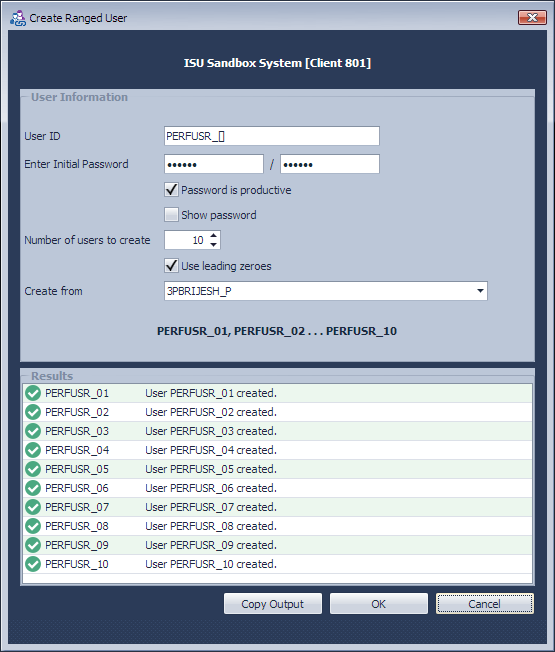Click the status icon beside PERFUSR_10

point(33,564)
